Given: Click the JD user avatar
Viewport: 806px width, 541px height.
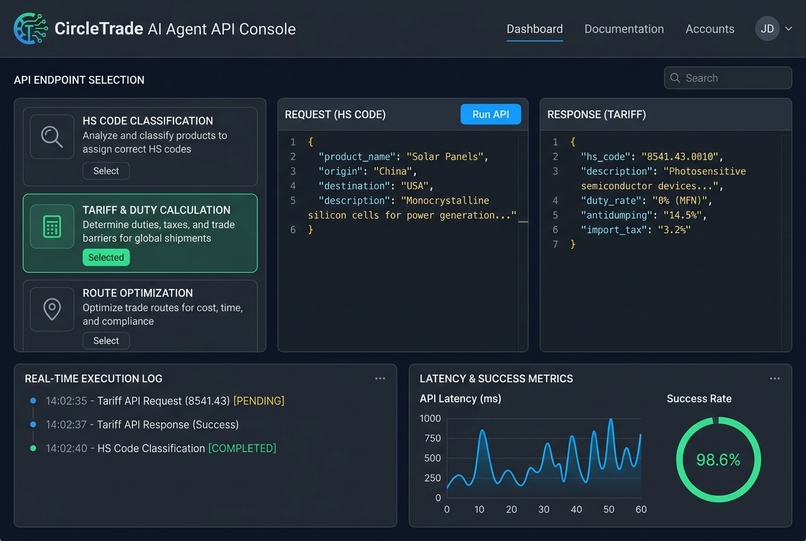Looking at the screenshot, I should pyautogui.click(x=767, y=29).
